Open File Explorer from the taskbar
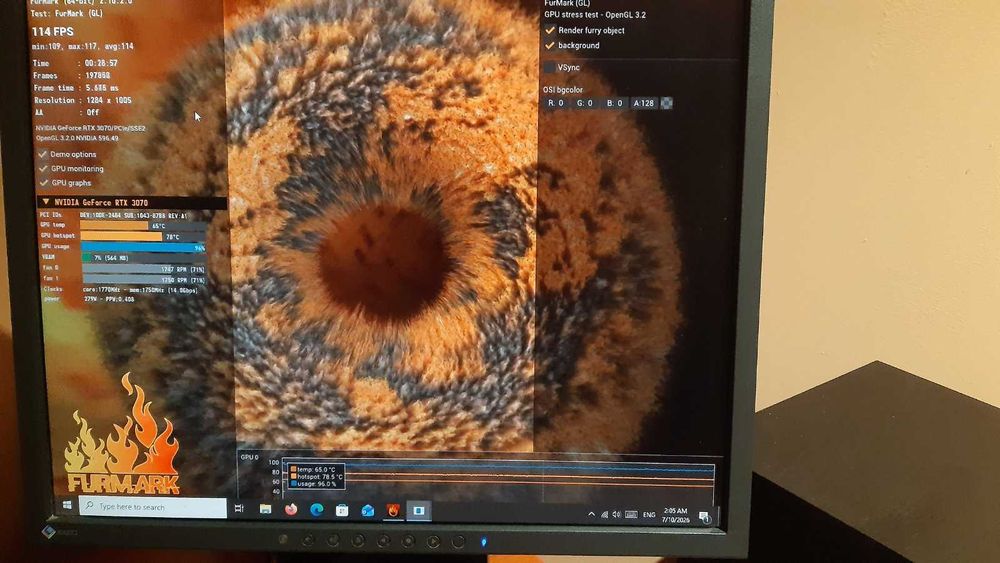 pos(265,509)
